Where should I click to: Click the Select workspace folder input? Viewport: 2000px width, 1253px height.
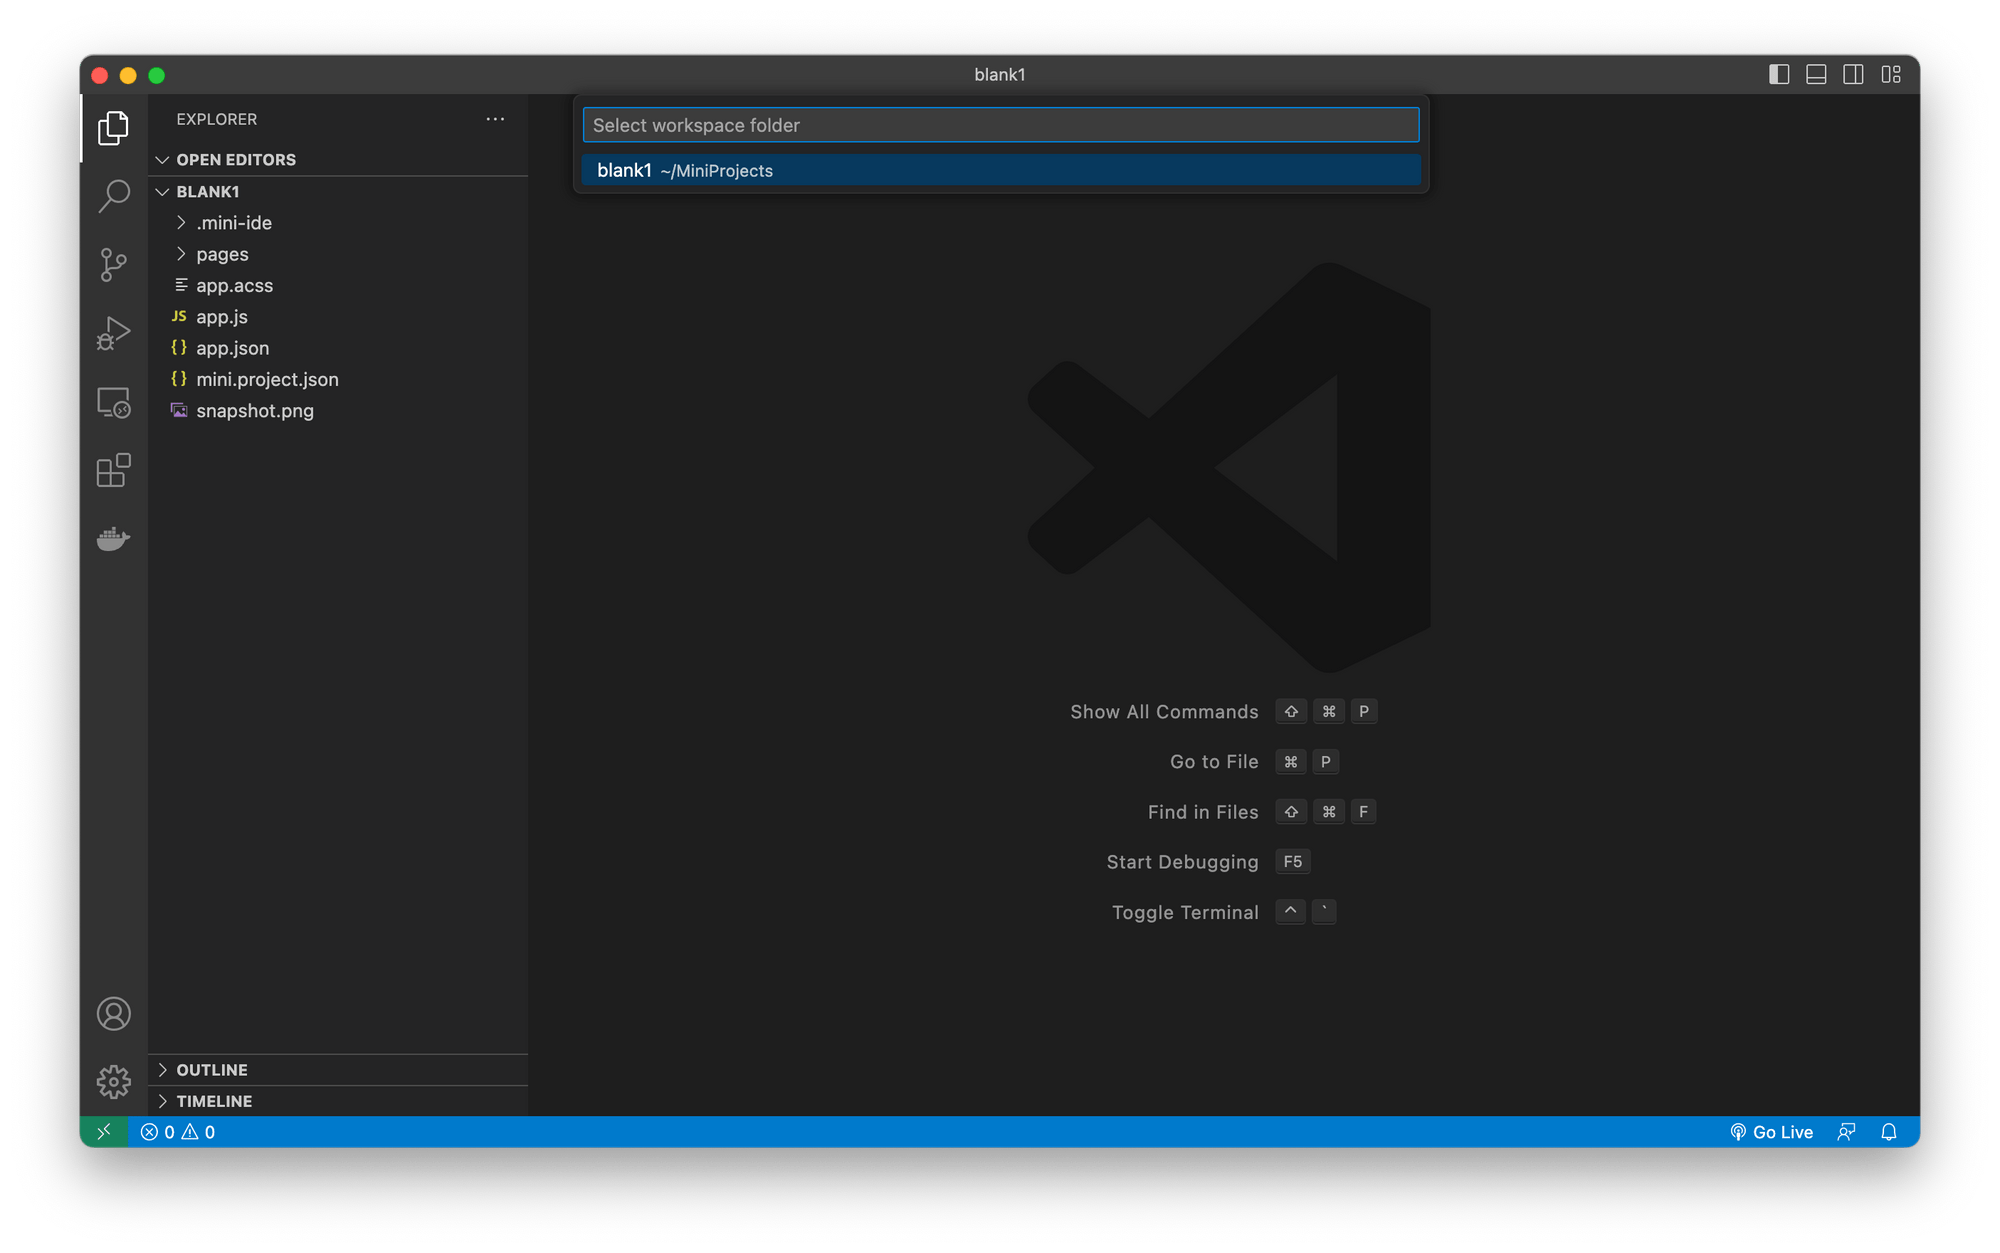pyautogui.click(x=1001, y=125)
